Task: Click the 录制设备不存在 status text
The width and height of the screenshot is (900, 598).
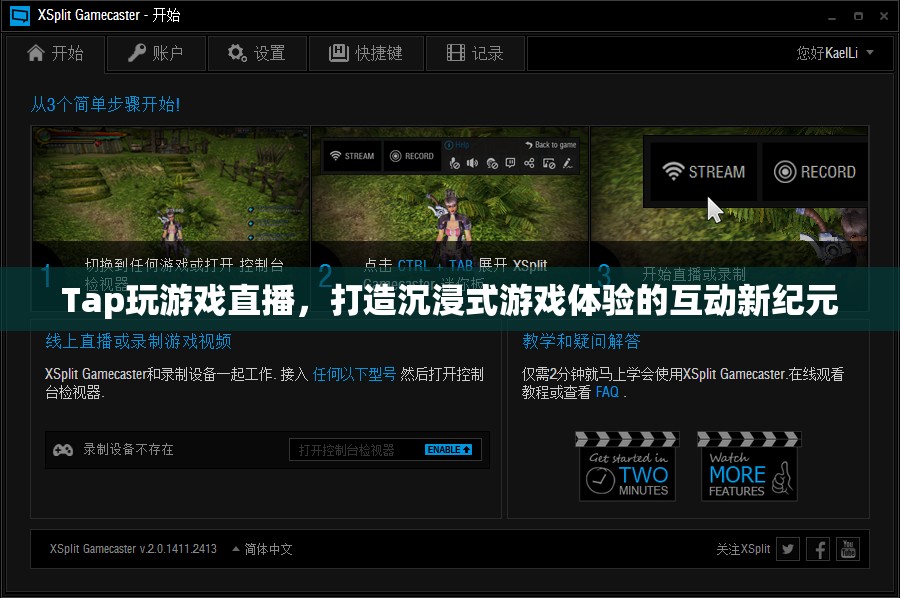Action: [129, 449]
